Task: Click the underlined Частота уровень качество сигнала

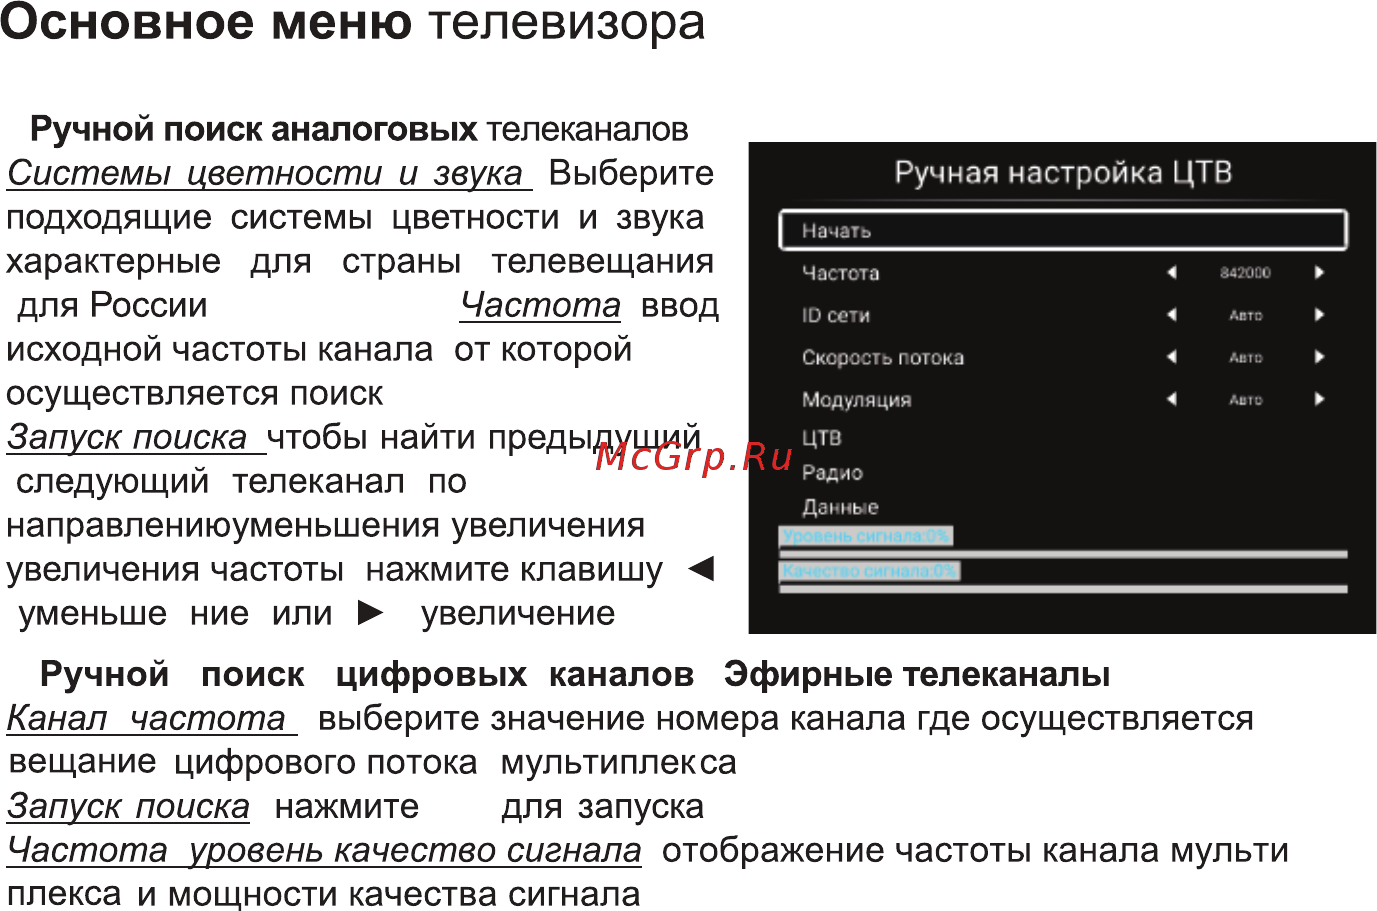Action: pyautogui.click(x=324, y=850)
